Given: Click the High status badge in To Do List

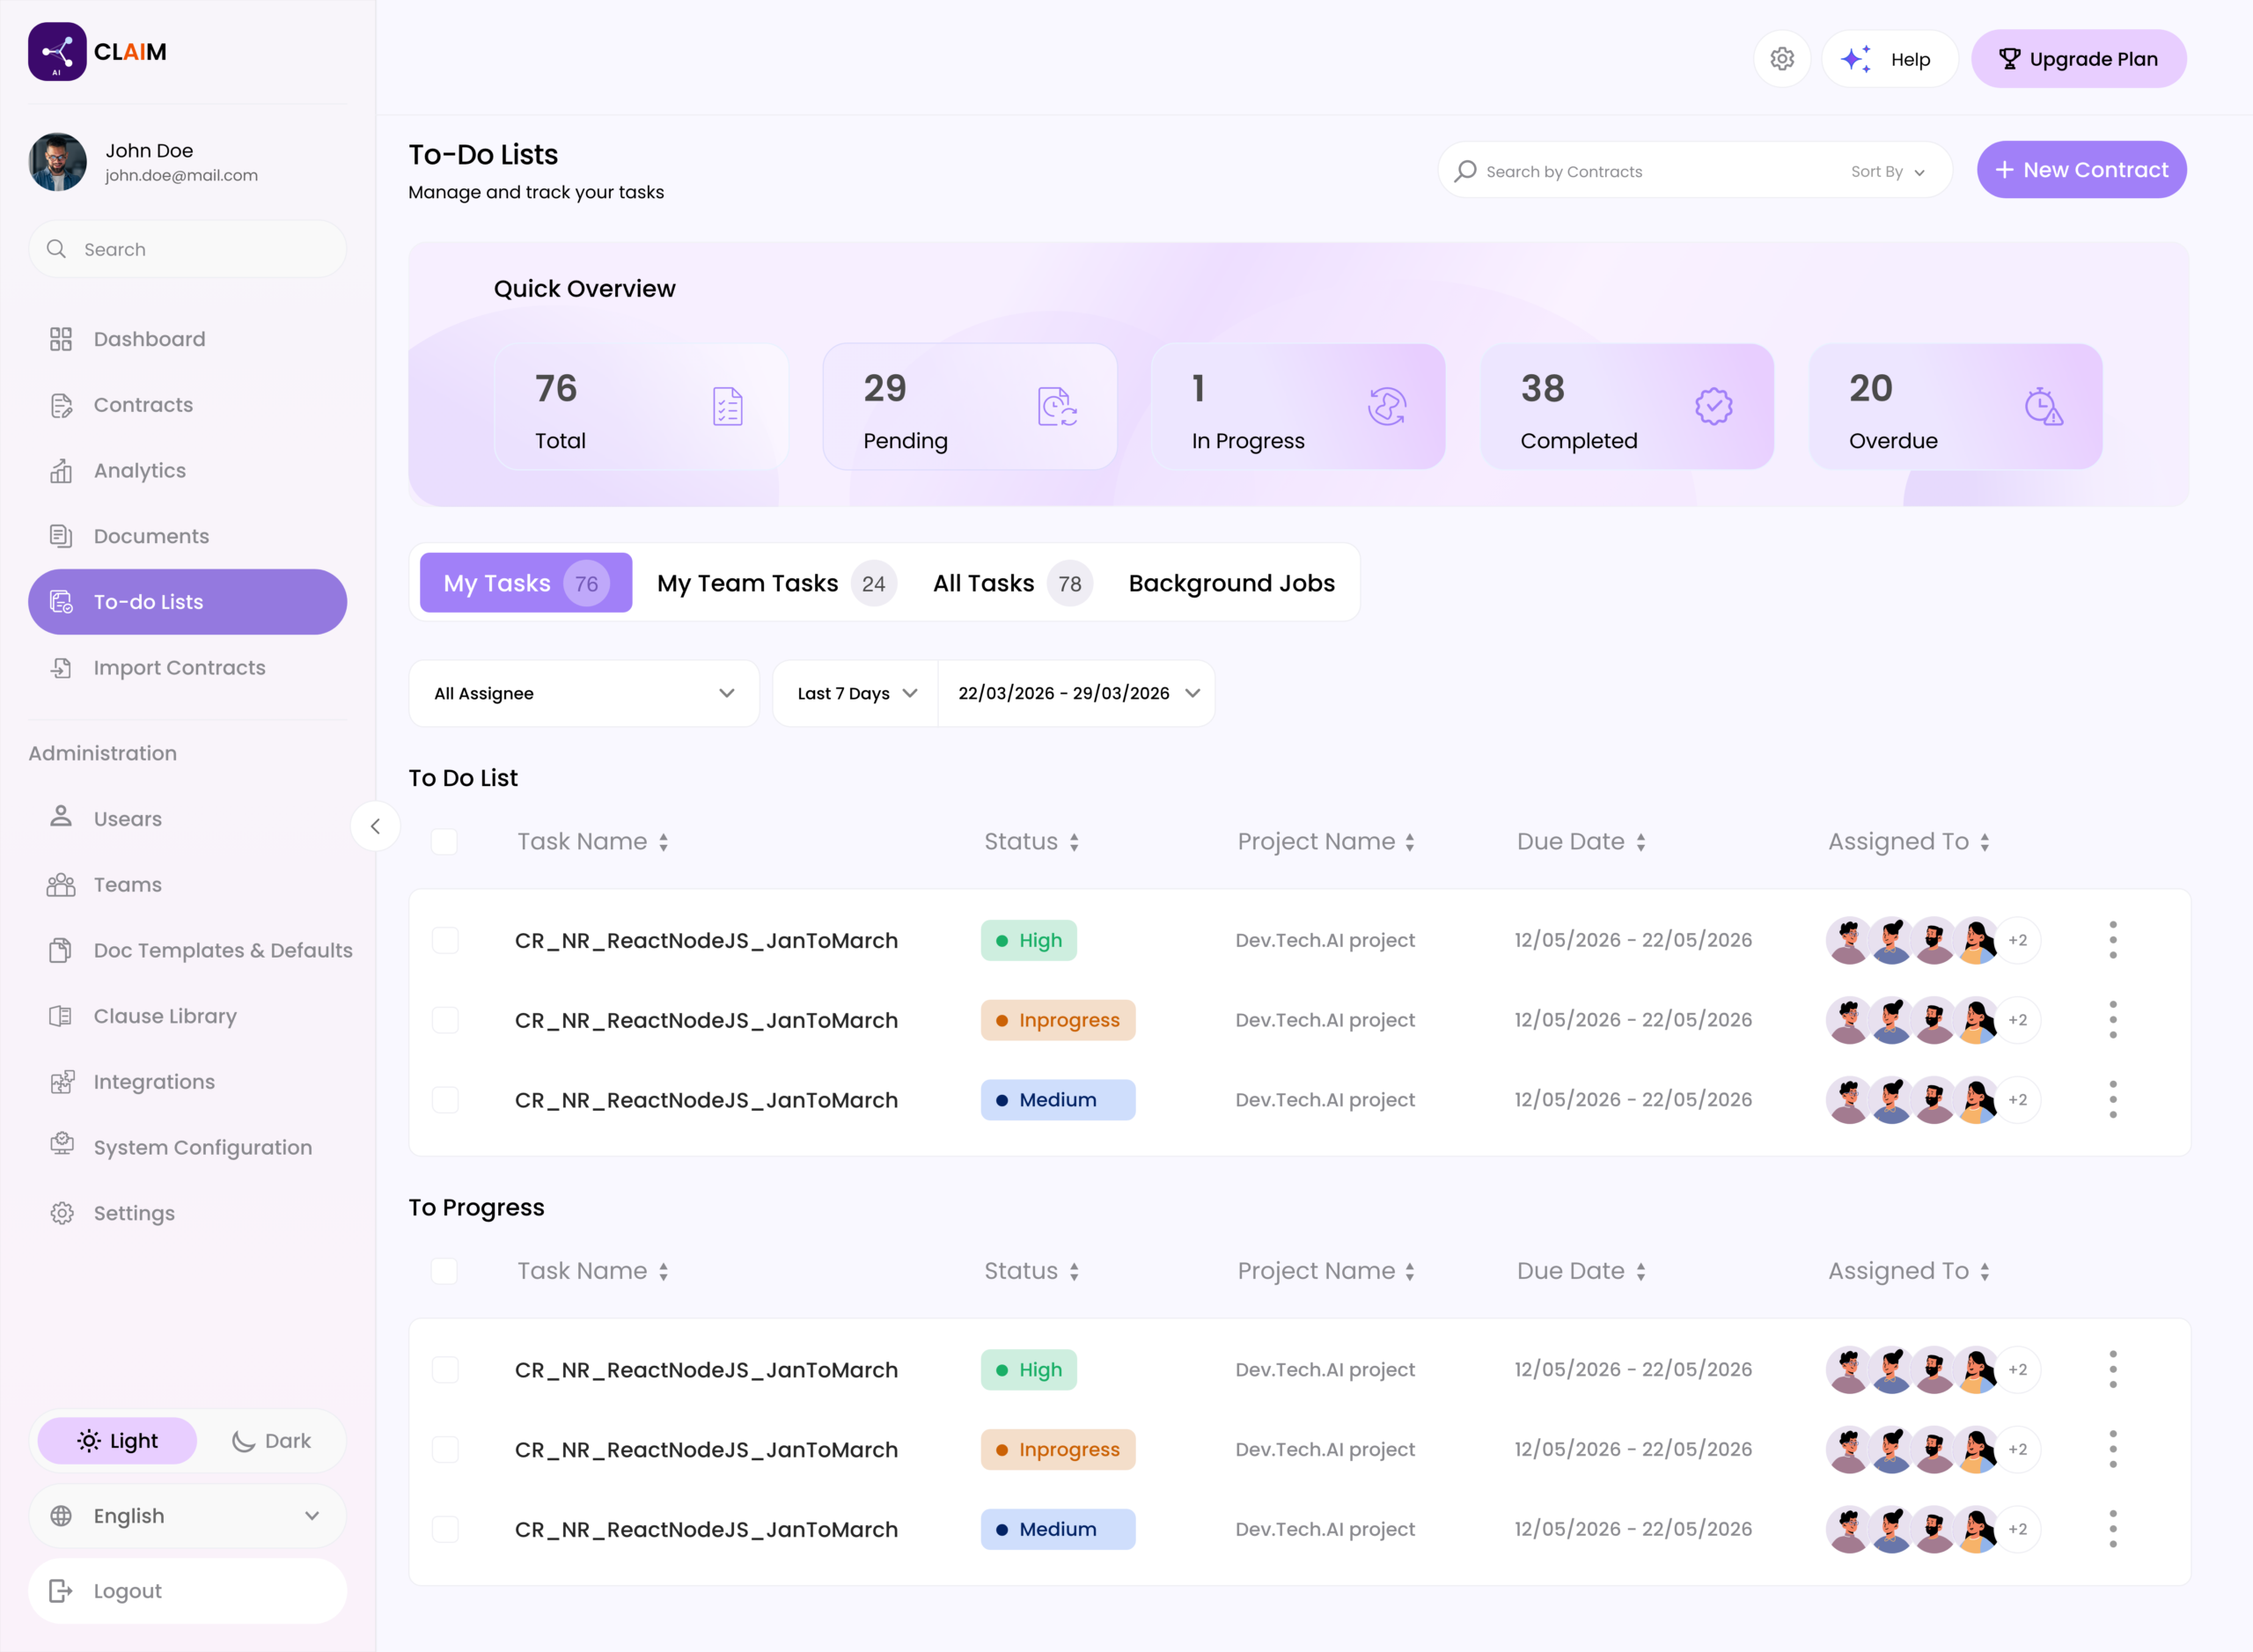Looking at the screenshot, I should point(1029,940).
